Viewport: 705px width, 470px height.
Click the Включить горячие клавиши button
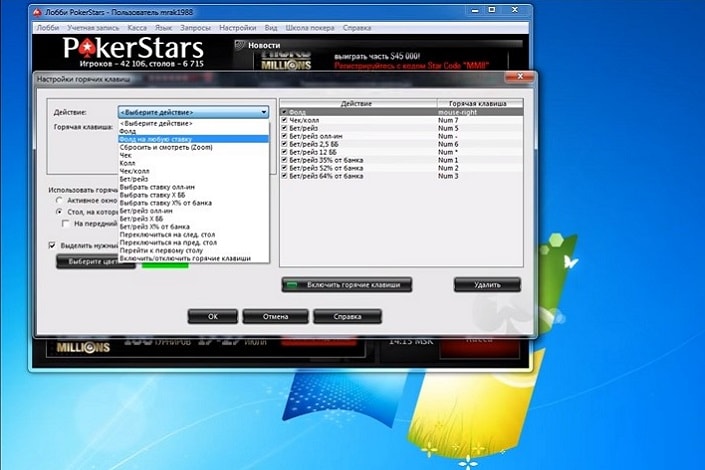click(x=347, y=285)
